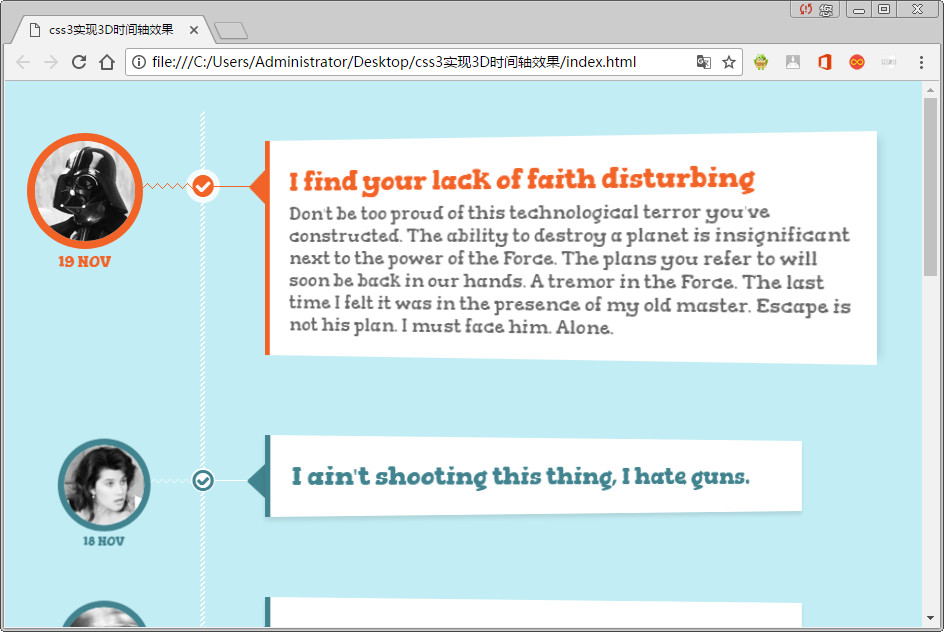944x632 pixels.
Task: Click heading 'I ain't shooting this thing, I hate guns.'
Action: tap(521, 477)
